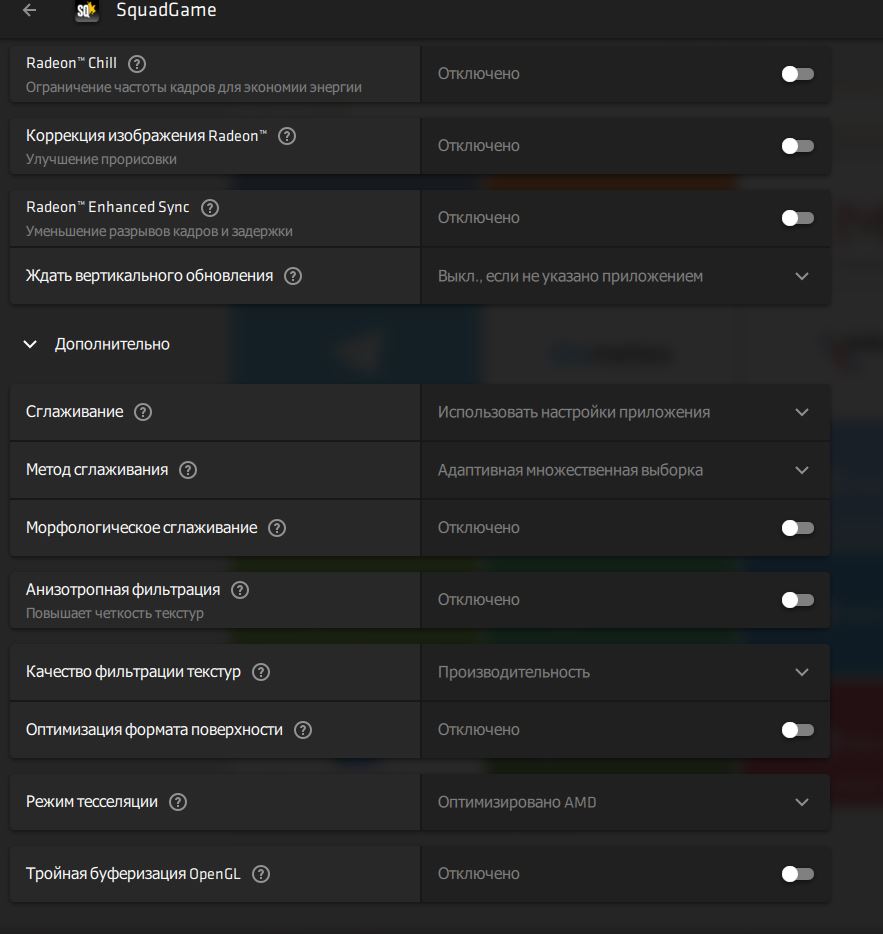This screenshot has height=934, width=883.
Task: Go back using the arrow icon
Action: [x=29, y=10]
